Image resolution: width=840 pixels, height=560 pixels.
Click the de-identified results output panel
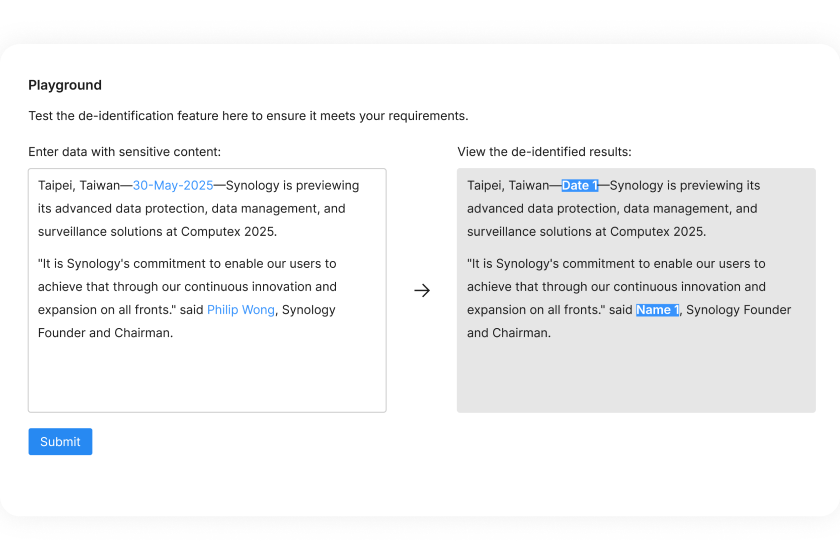pyautogui.click(x=636, y=290)
